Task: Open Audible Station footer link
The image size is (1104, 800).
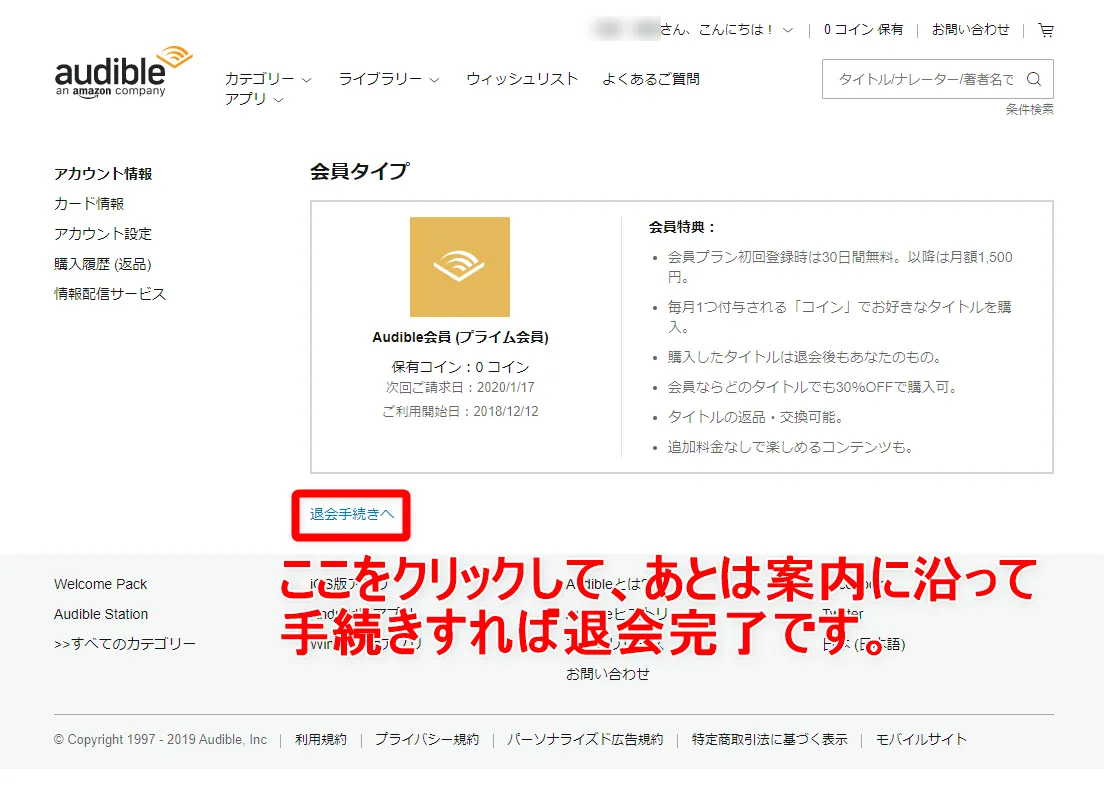Action: pos(101,614)
